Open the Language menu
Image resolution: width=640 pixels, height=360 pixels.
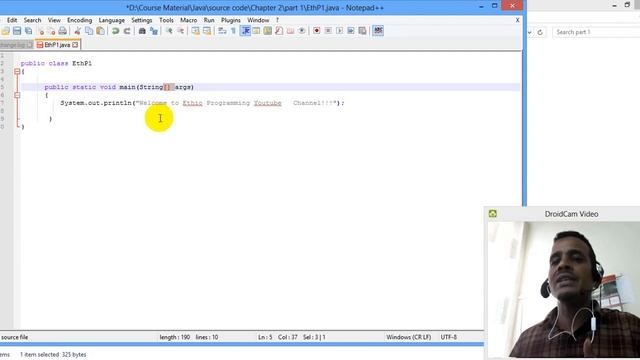click(111, 20)
